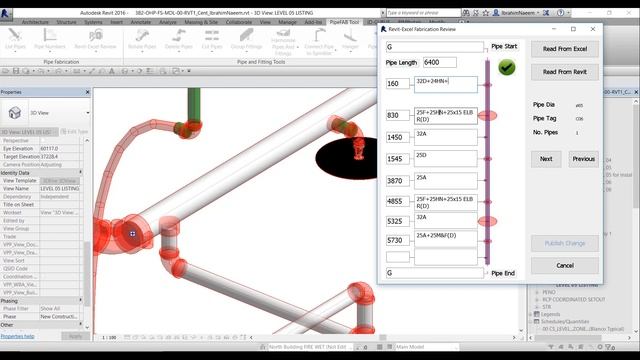This screenshot has width=640, height=360.
Task: Click the Read From Revit button
Action: click(565, 72)
